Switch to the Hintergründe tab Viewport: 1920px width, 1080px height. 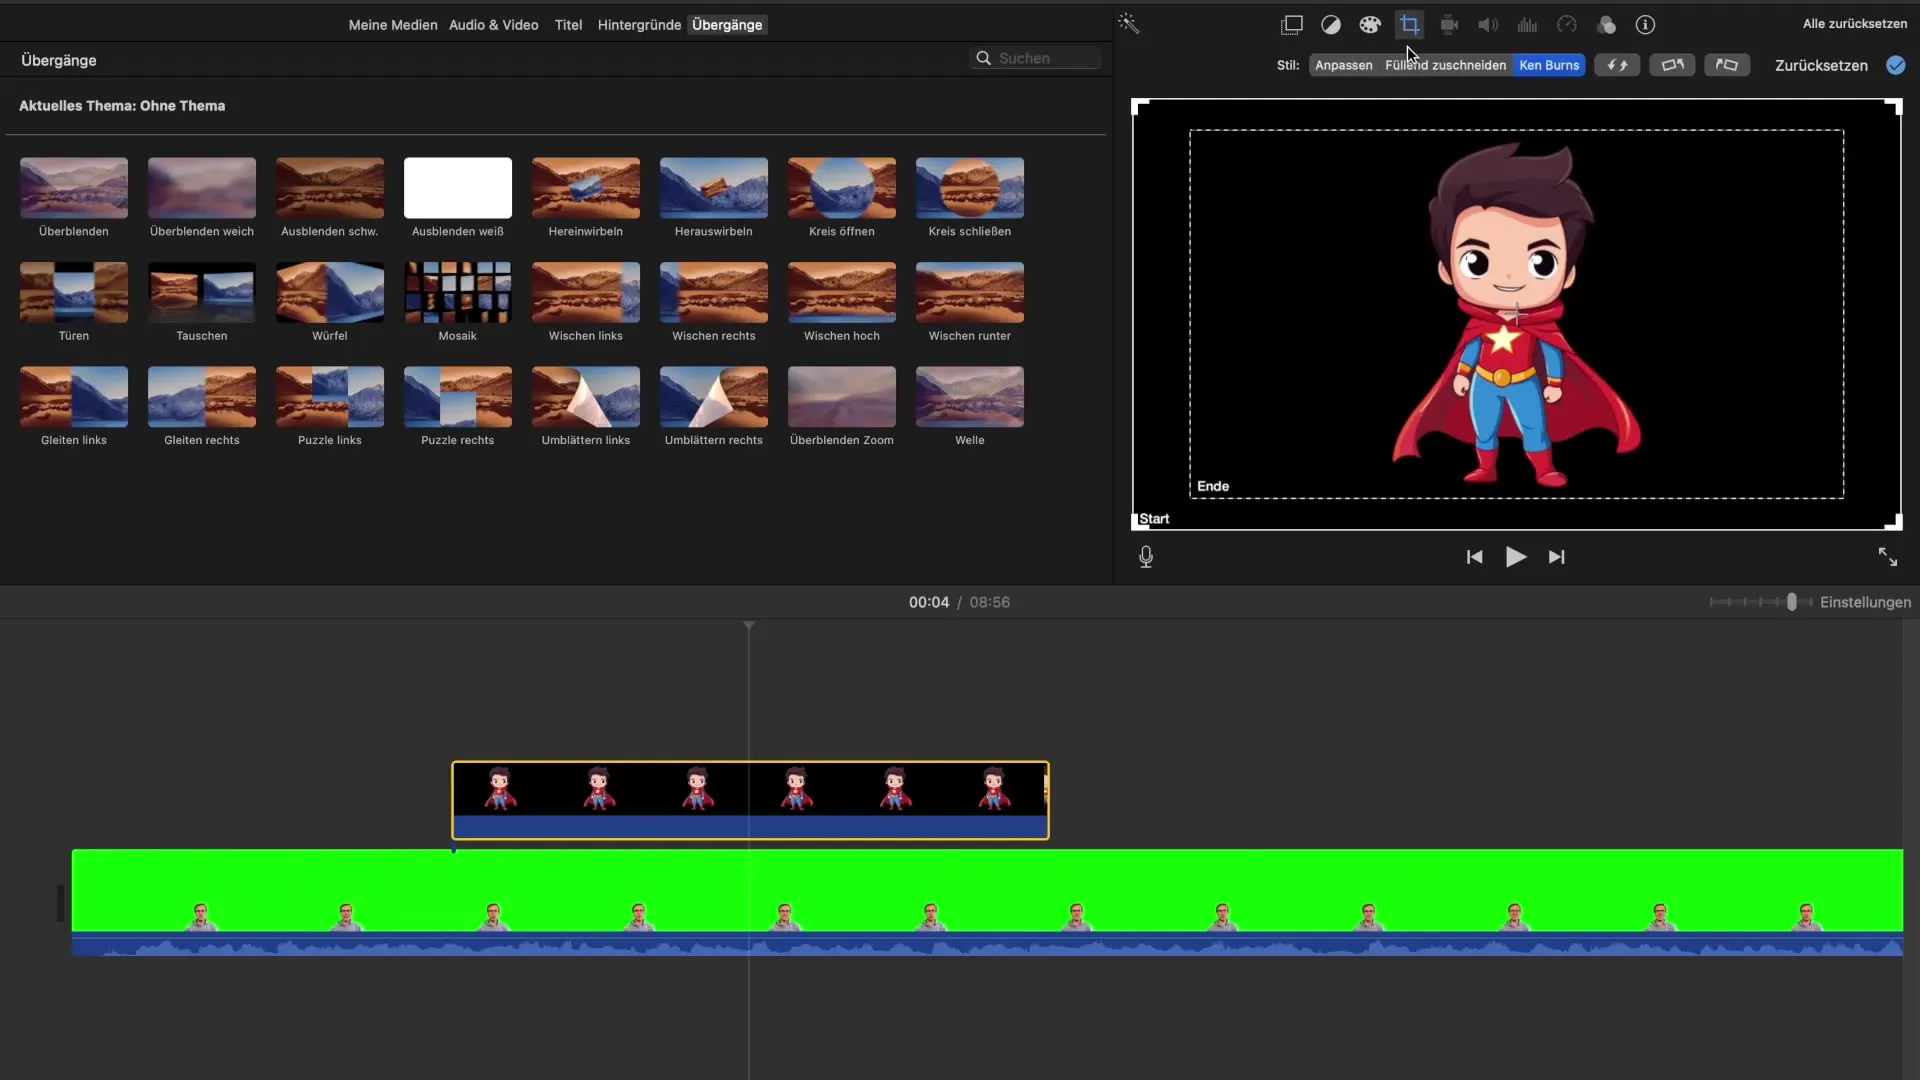(639, 25)
